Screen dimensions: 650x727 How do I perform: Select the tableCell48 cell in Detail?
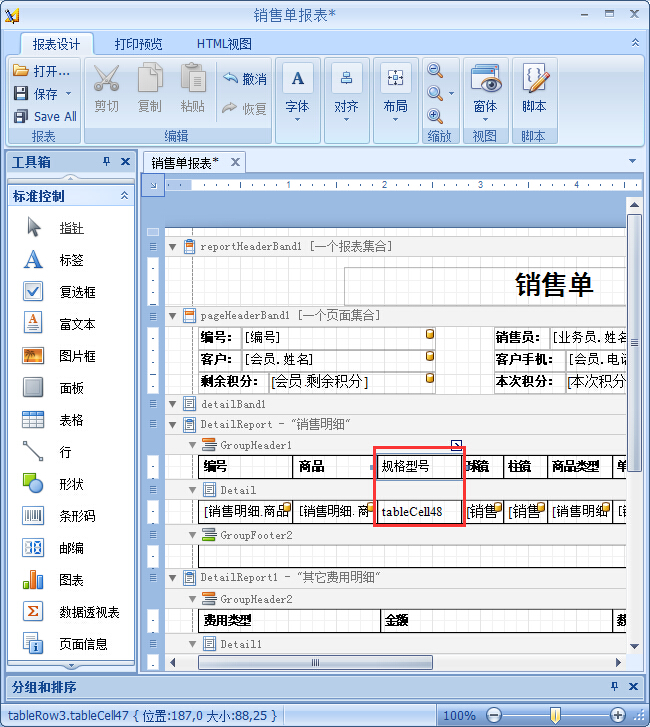click(x=419, y=512)
